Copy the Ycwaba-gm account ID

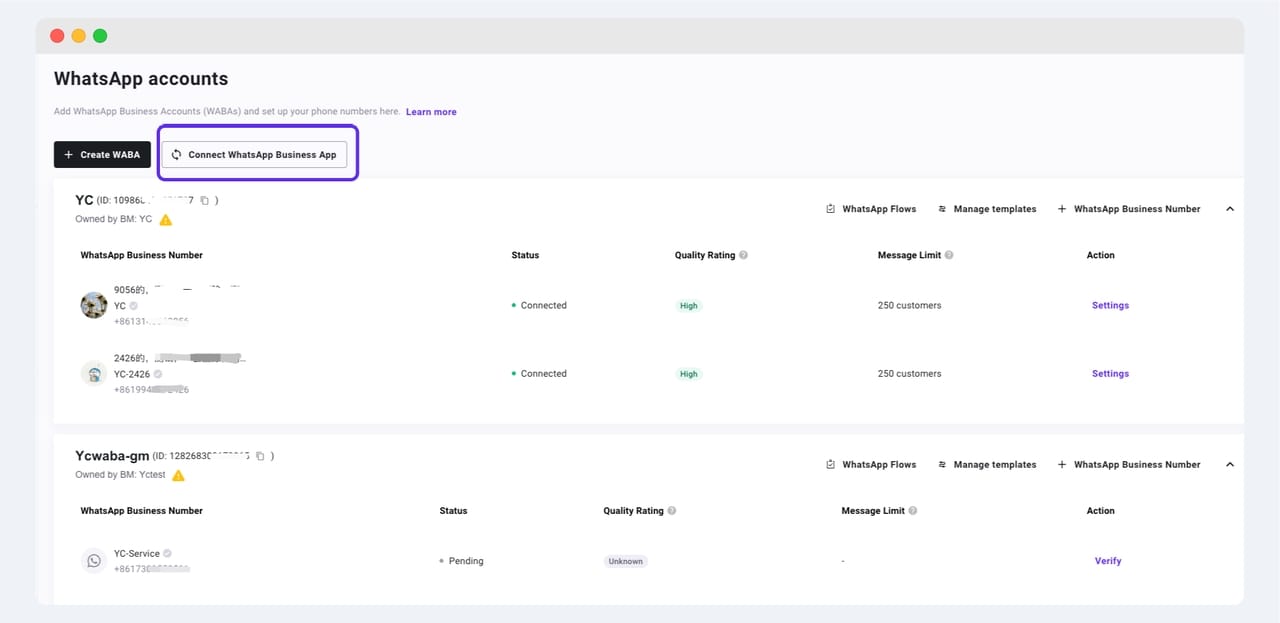tap(260, 456)
